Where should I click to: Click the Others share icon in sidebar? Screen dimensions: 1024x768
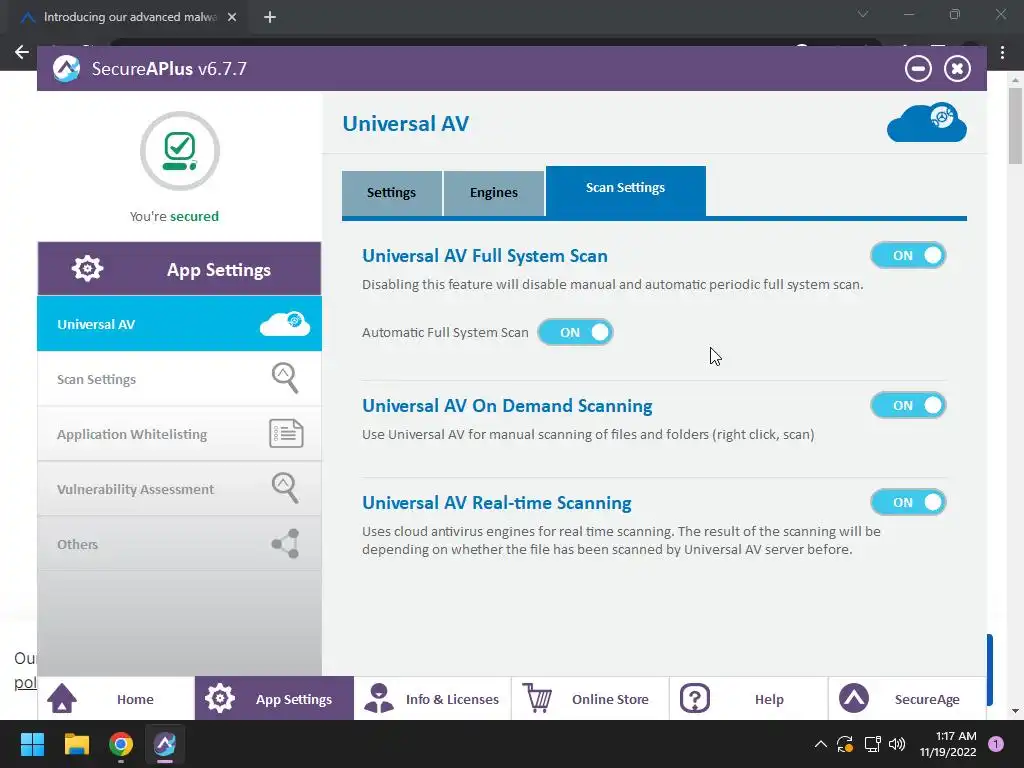[285, 543]
